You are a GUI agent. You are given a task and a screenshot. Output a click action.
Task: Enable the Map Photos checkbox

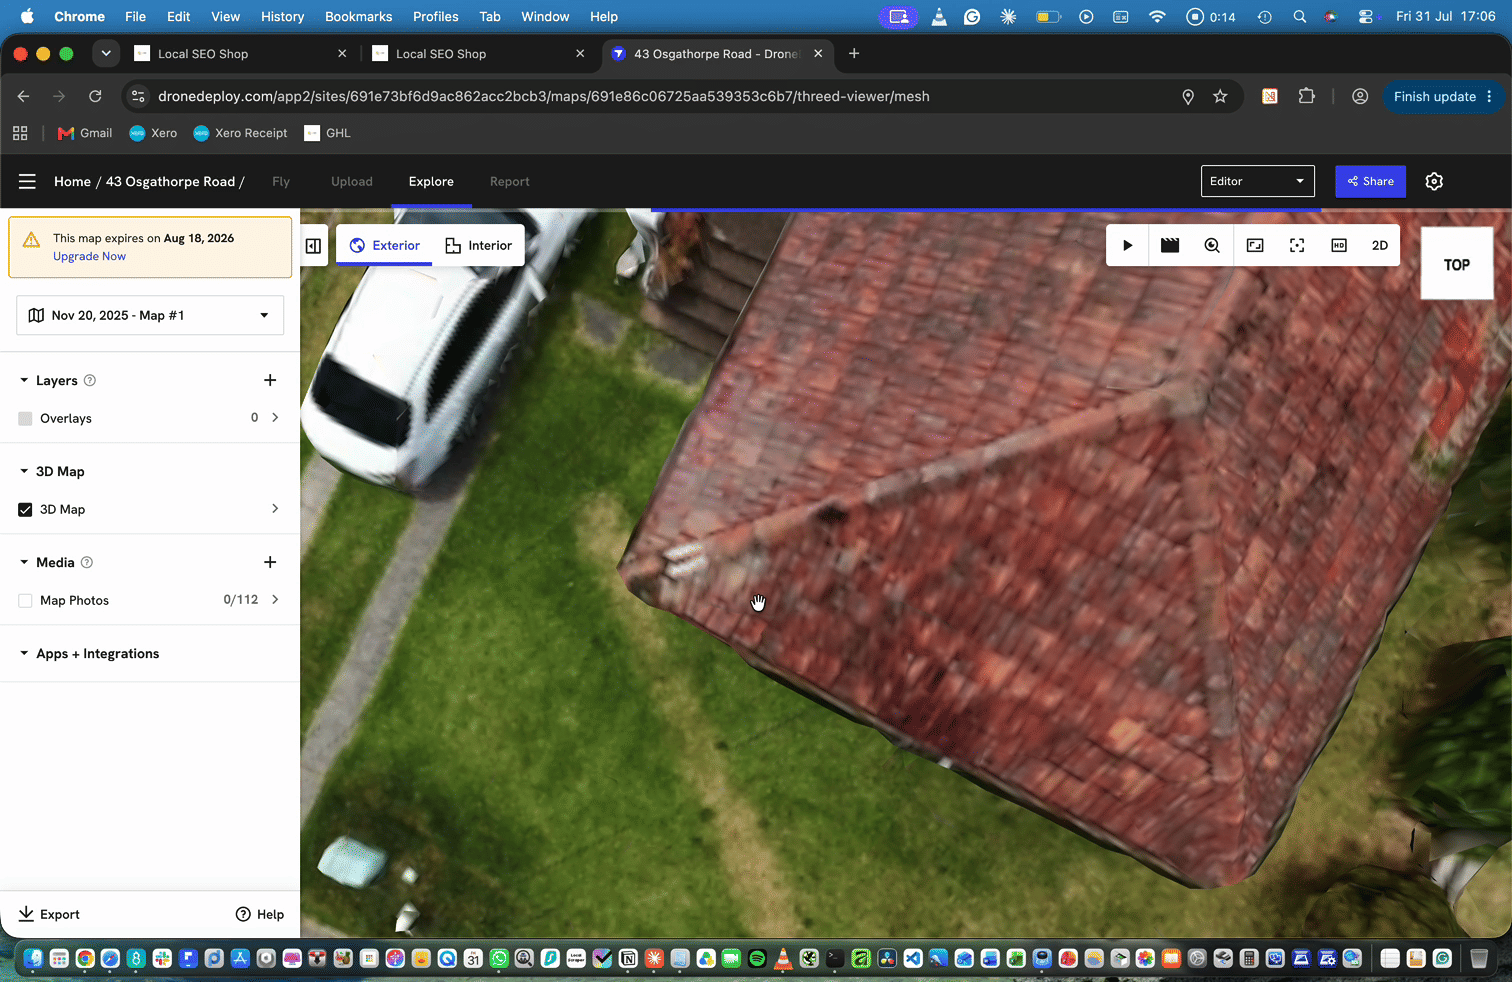[x=25, y=600]
